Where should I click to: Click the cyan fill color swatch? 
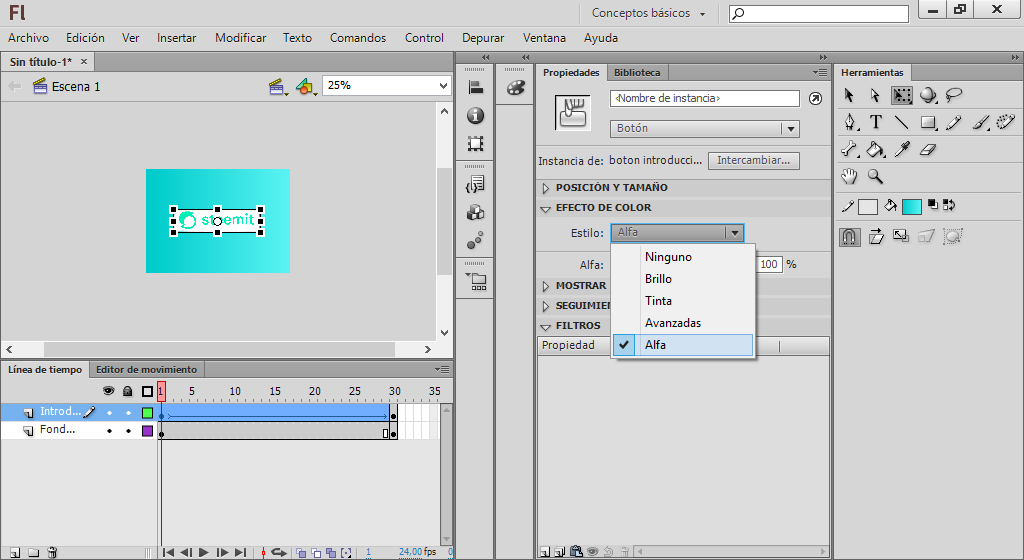click(x=912, y=207)
